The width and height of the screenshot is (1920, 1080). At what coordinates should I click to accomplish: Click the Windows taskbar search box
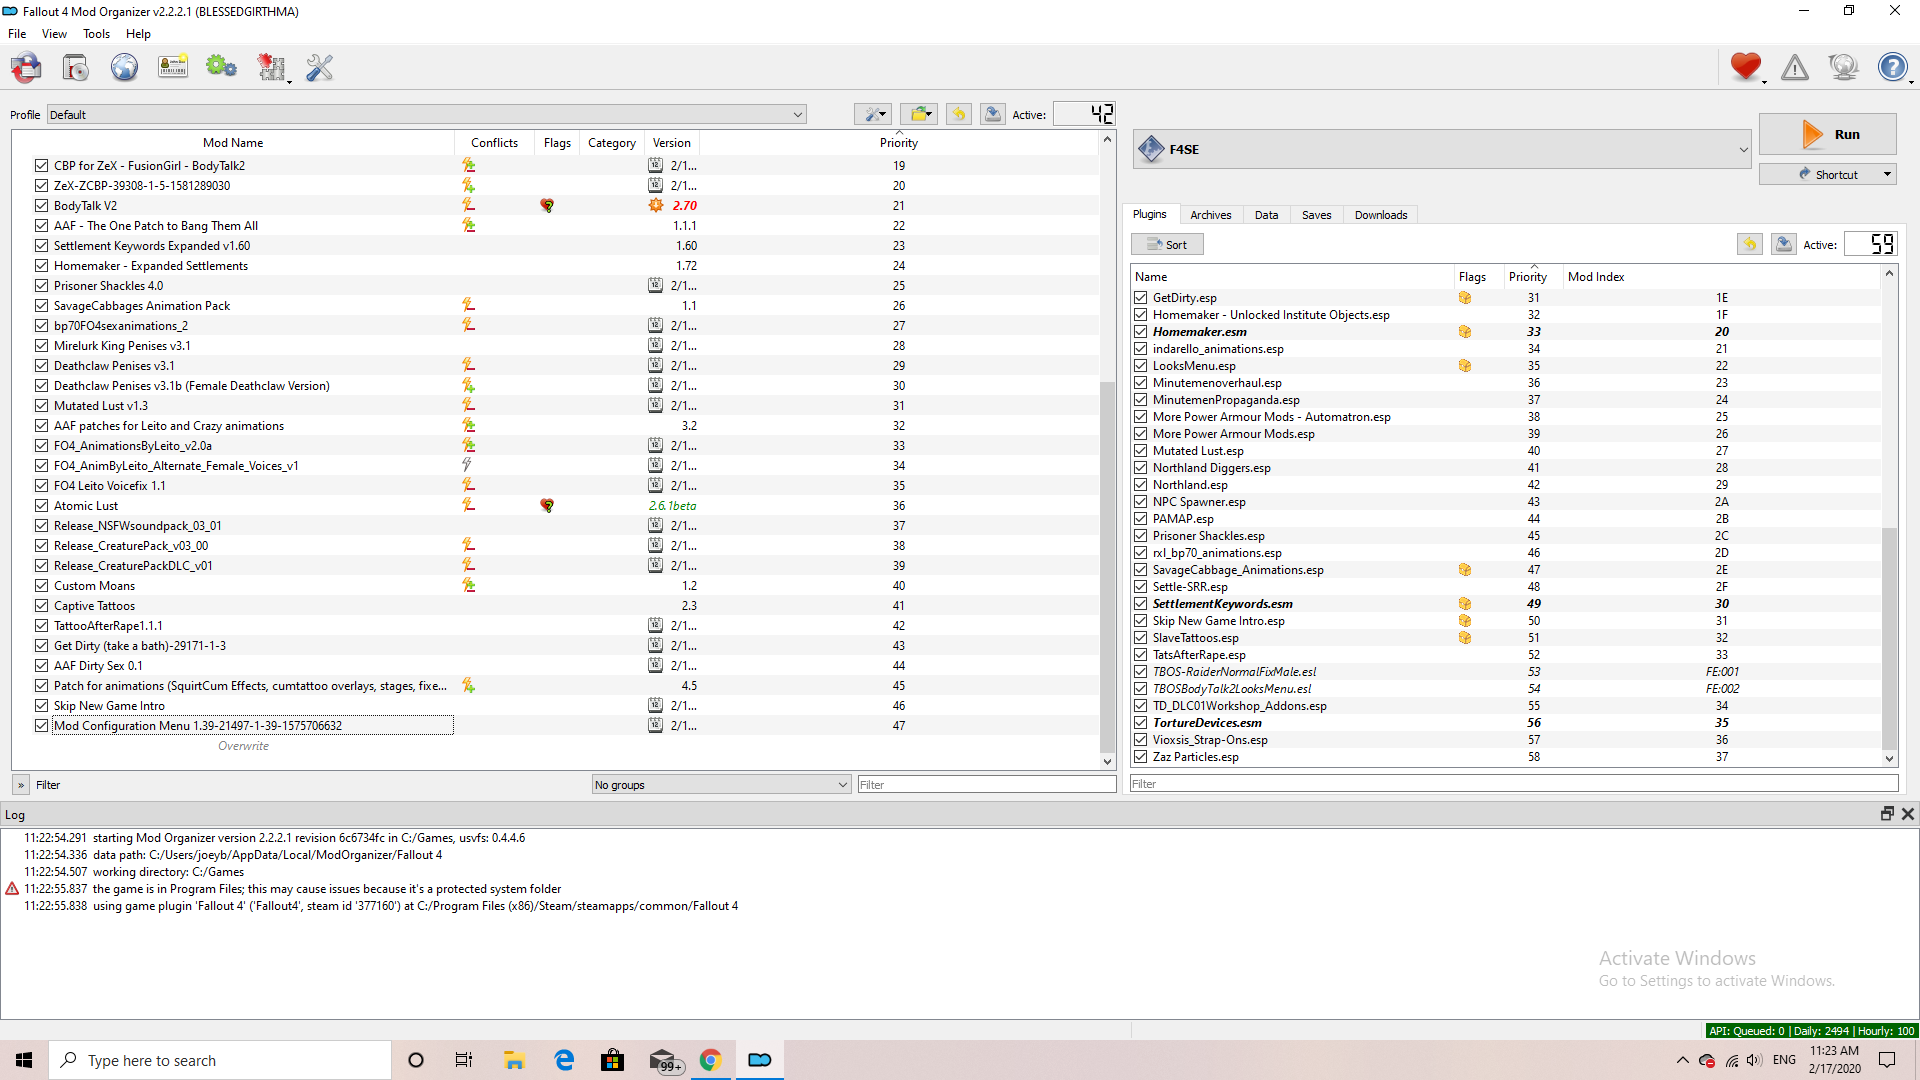[220, 1060]
